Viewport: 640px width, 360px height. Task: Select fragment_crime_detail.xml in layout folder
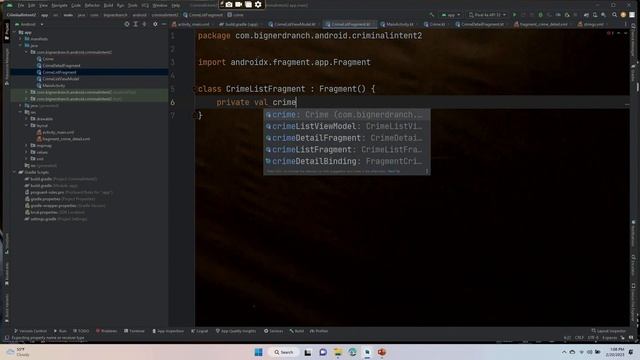[66, 139]
